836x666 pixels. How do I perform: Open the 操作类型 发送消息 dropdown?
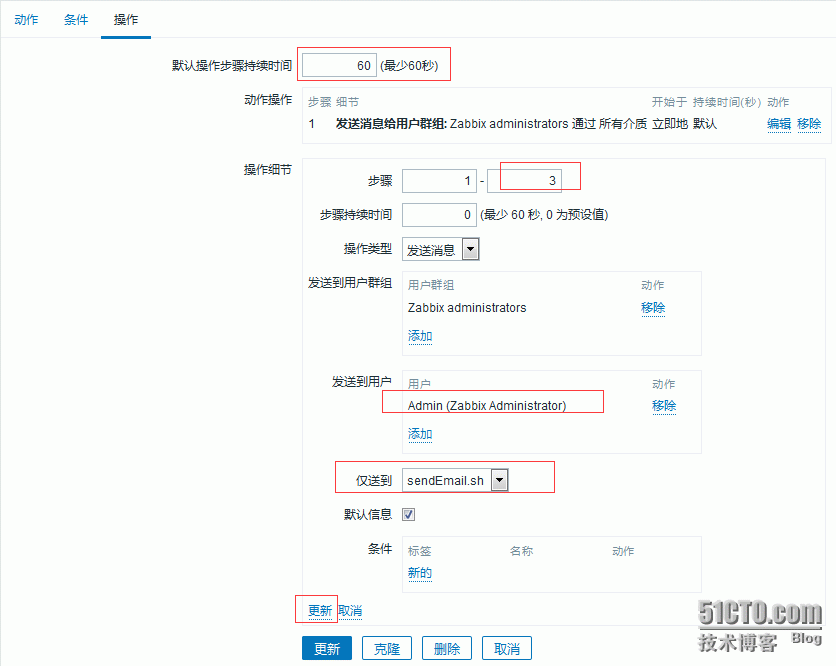[441, 250]
